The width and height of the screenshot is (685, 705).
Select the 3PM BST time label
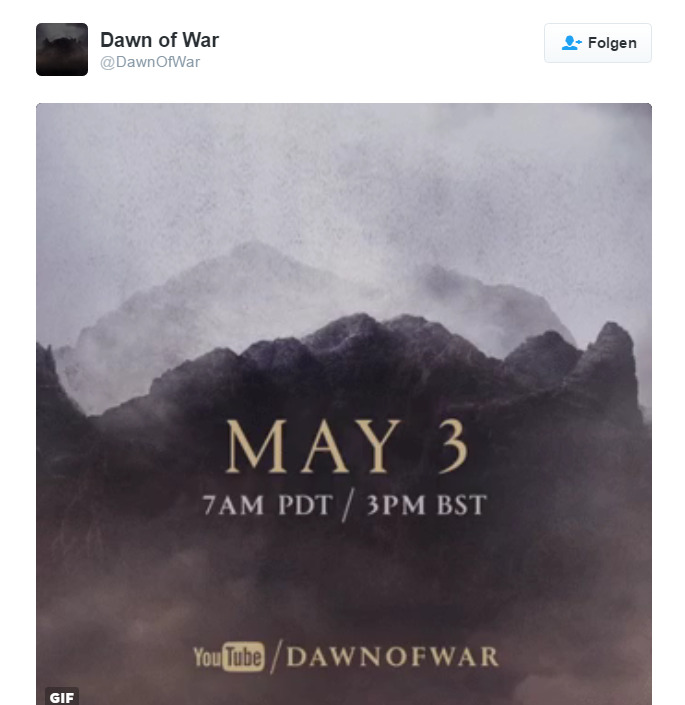[427, 505]
